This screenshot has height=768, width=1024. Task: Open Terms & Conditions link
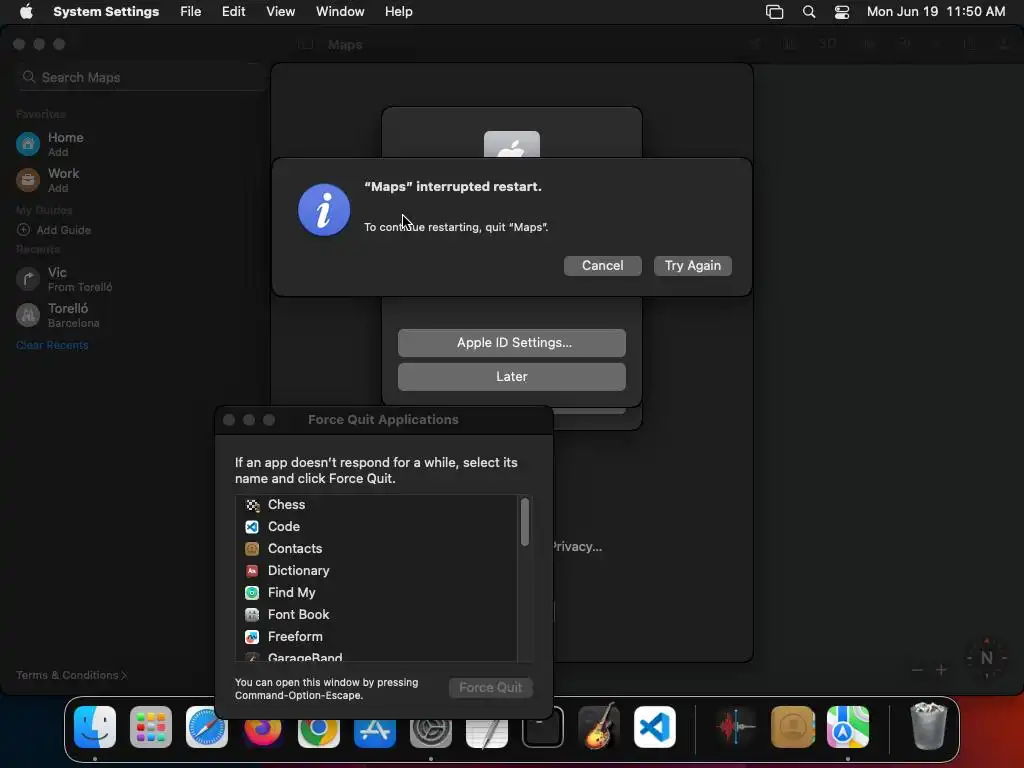(71, 675)
